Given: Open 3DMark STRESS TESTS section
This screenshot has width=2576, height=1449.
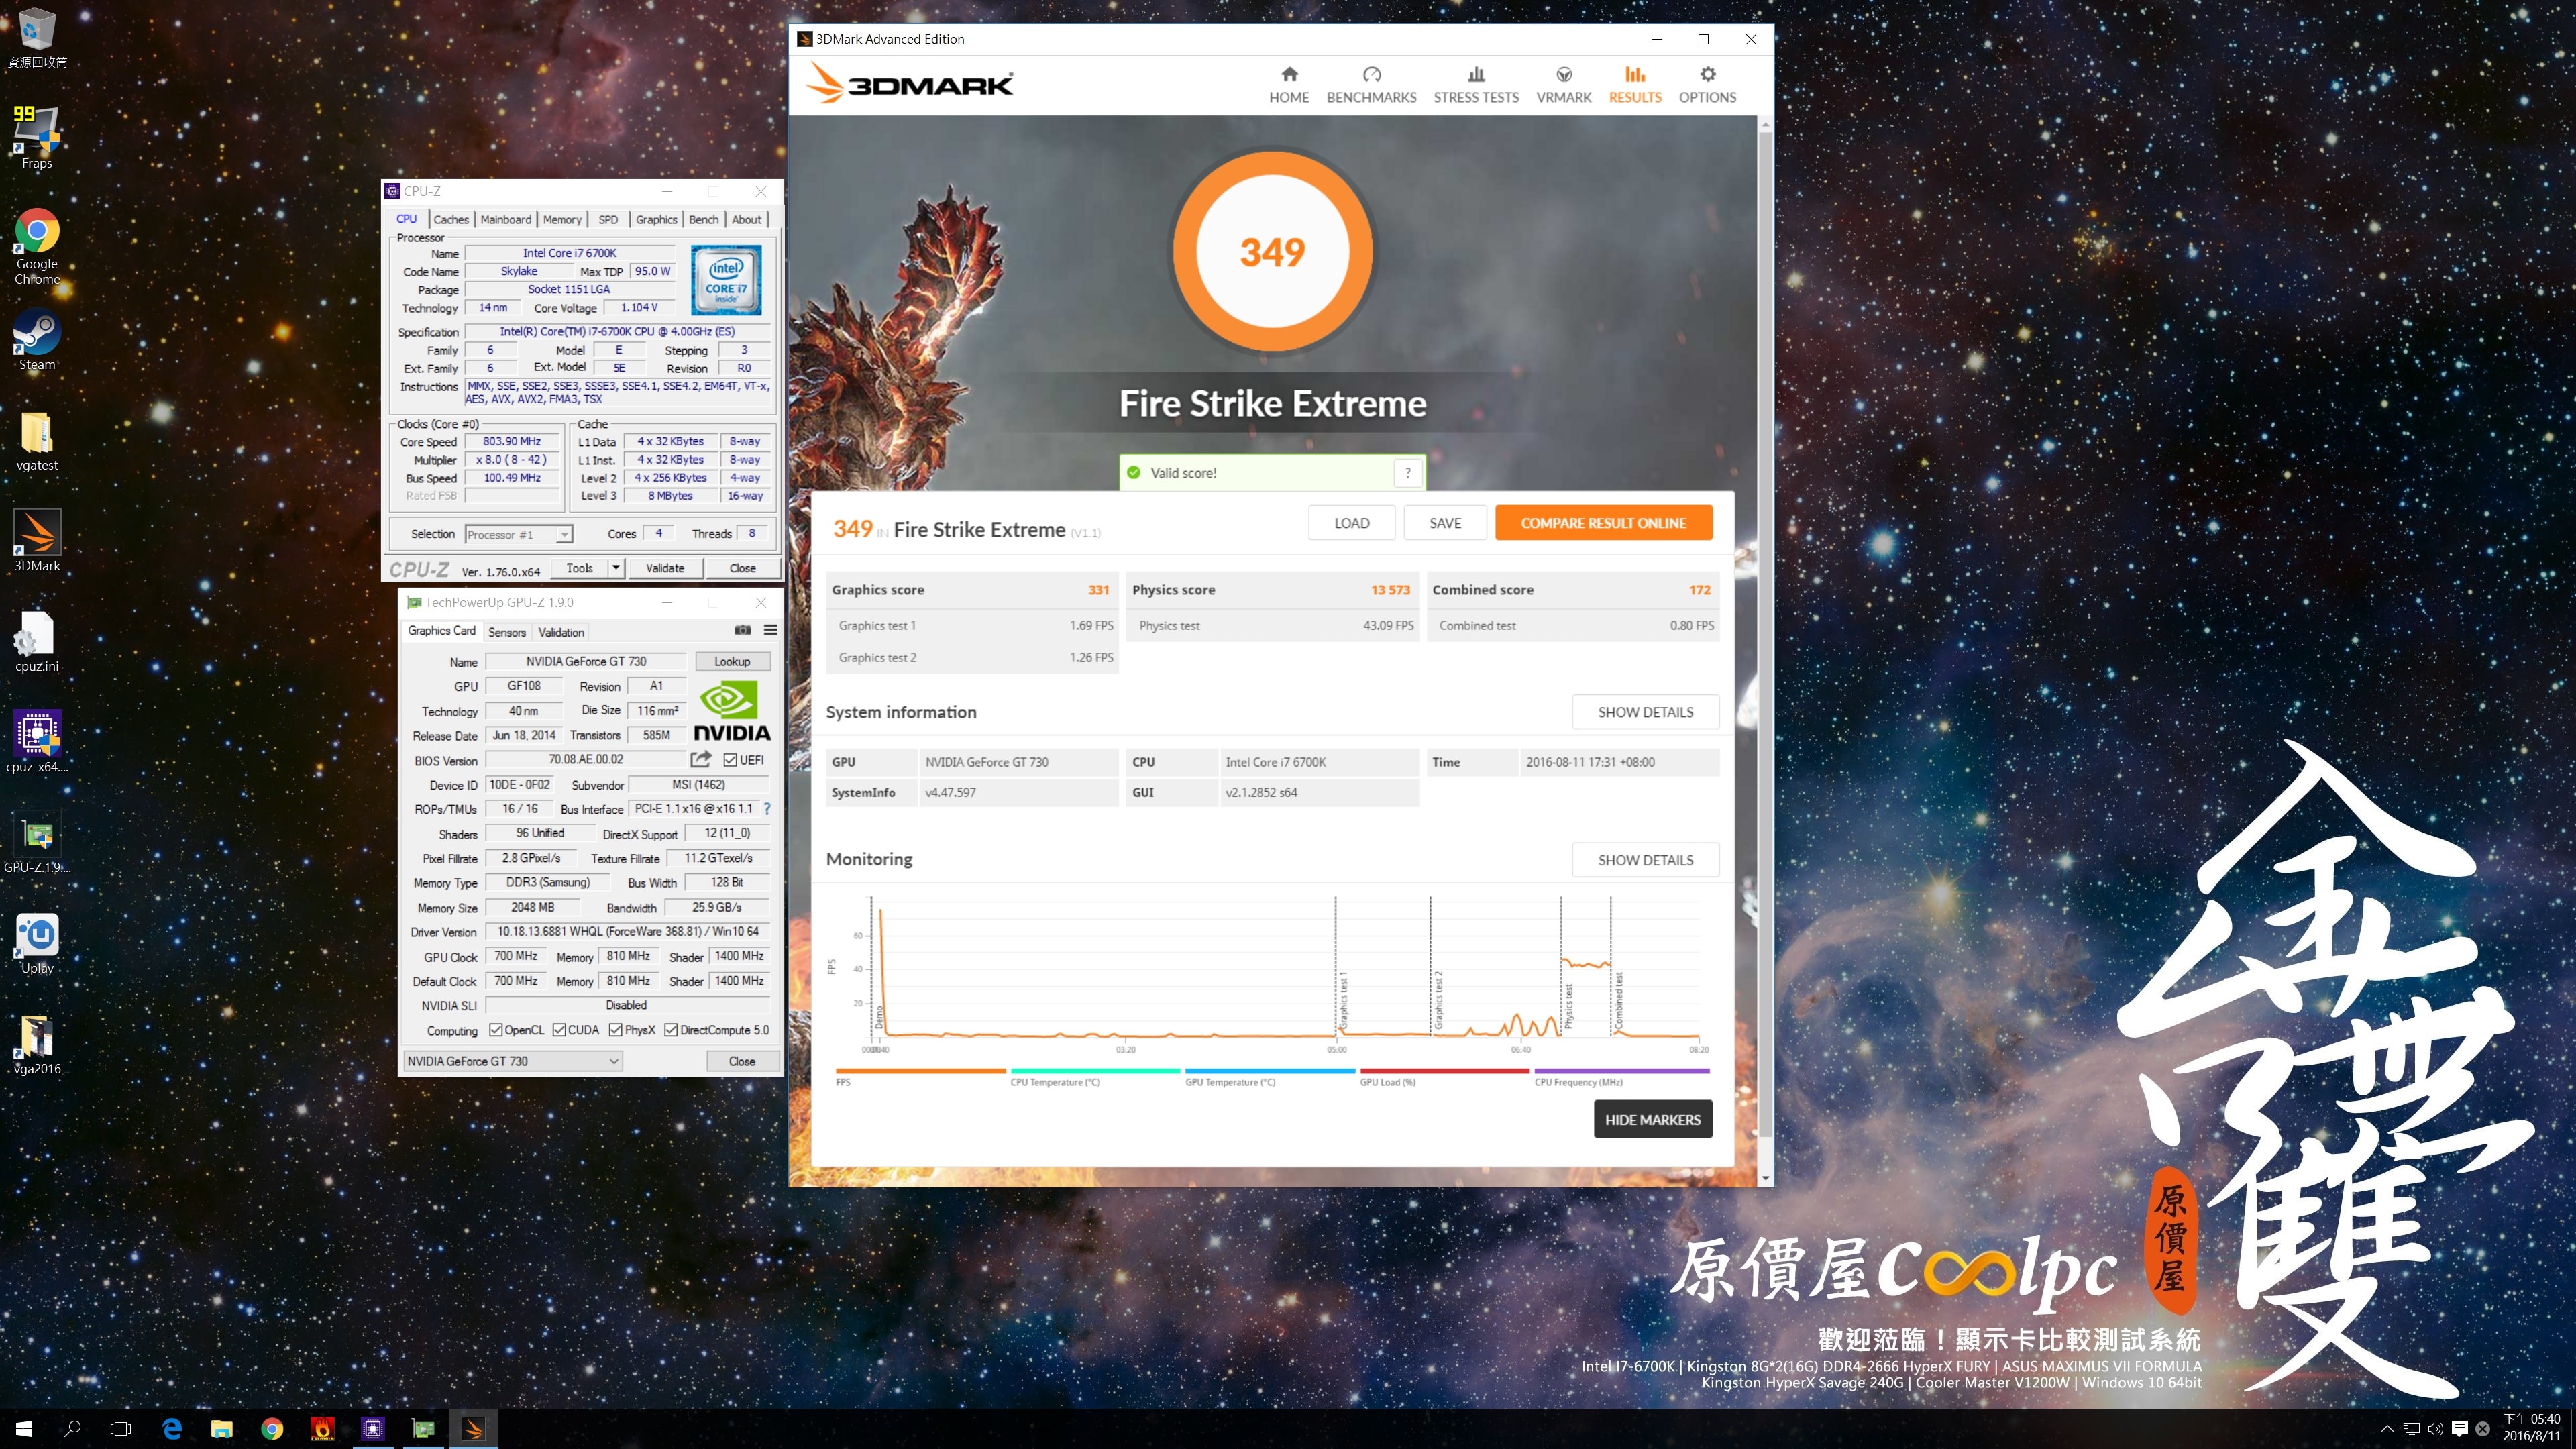Looking at the screenshot, I should [1476, 85].
